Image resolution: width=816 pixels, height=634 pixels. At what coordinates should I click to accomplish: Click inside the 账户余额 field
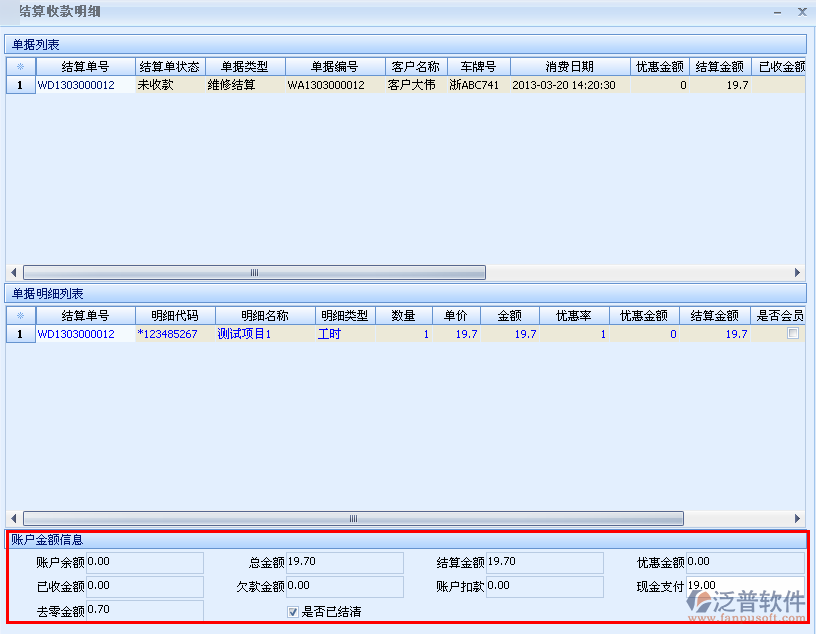pyautogui.click(x=145, y=561)
